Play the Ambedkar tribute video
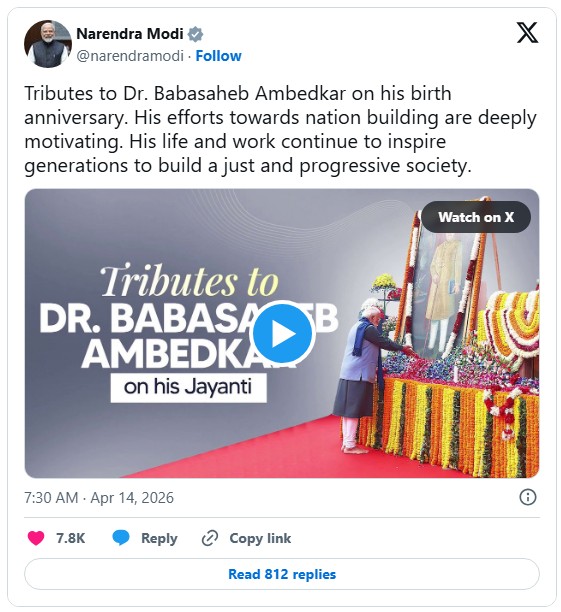This screenshot has height=612, width=561. tap(283, 333)
